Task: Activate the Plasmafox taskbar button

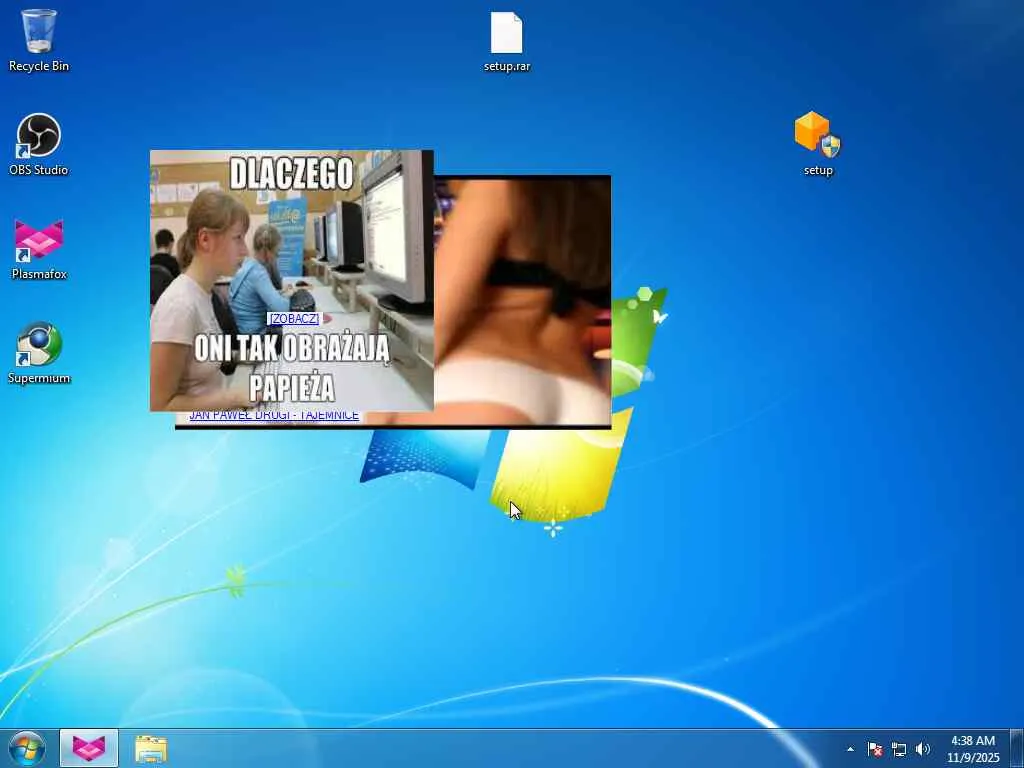Action: coord(89,748)
